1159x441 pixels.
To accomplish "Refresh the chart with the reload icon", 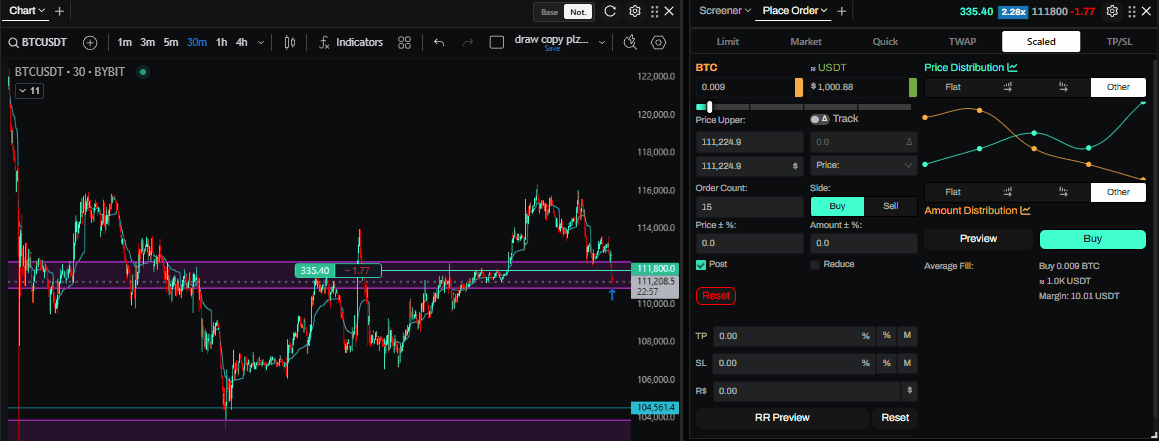I will pos(610,12).
